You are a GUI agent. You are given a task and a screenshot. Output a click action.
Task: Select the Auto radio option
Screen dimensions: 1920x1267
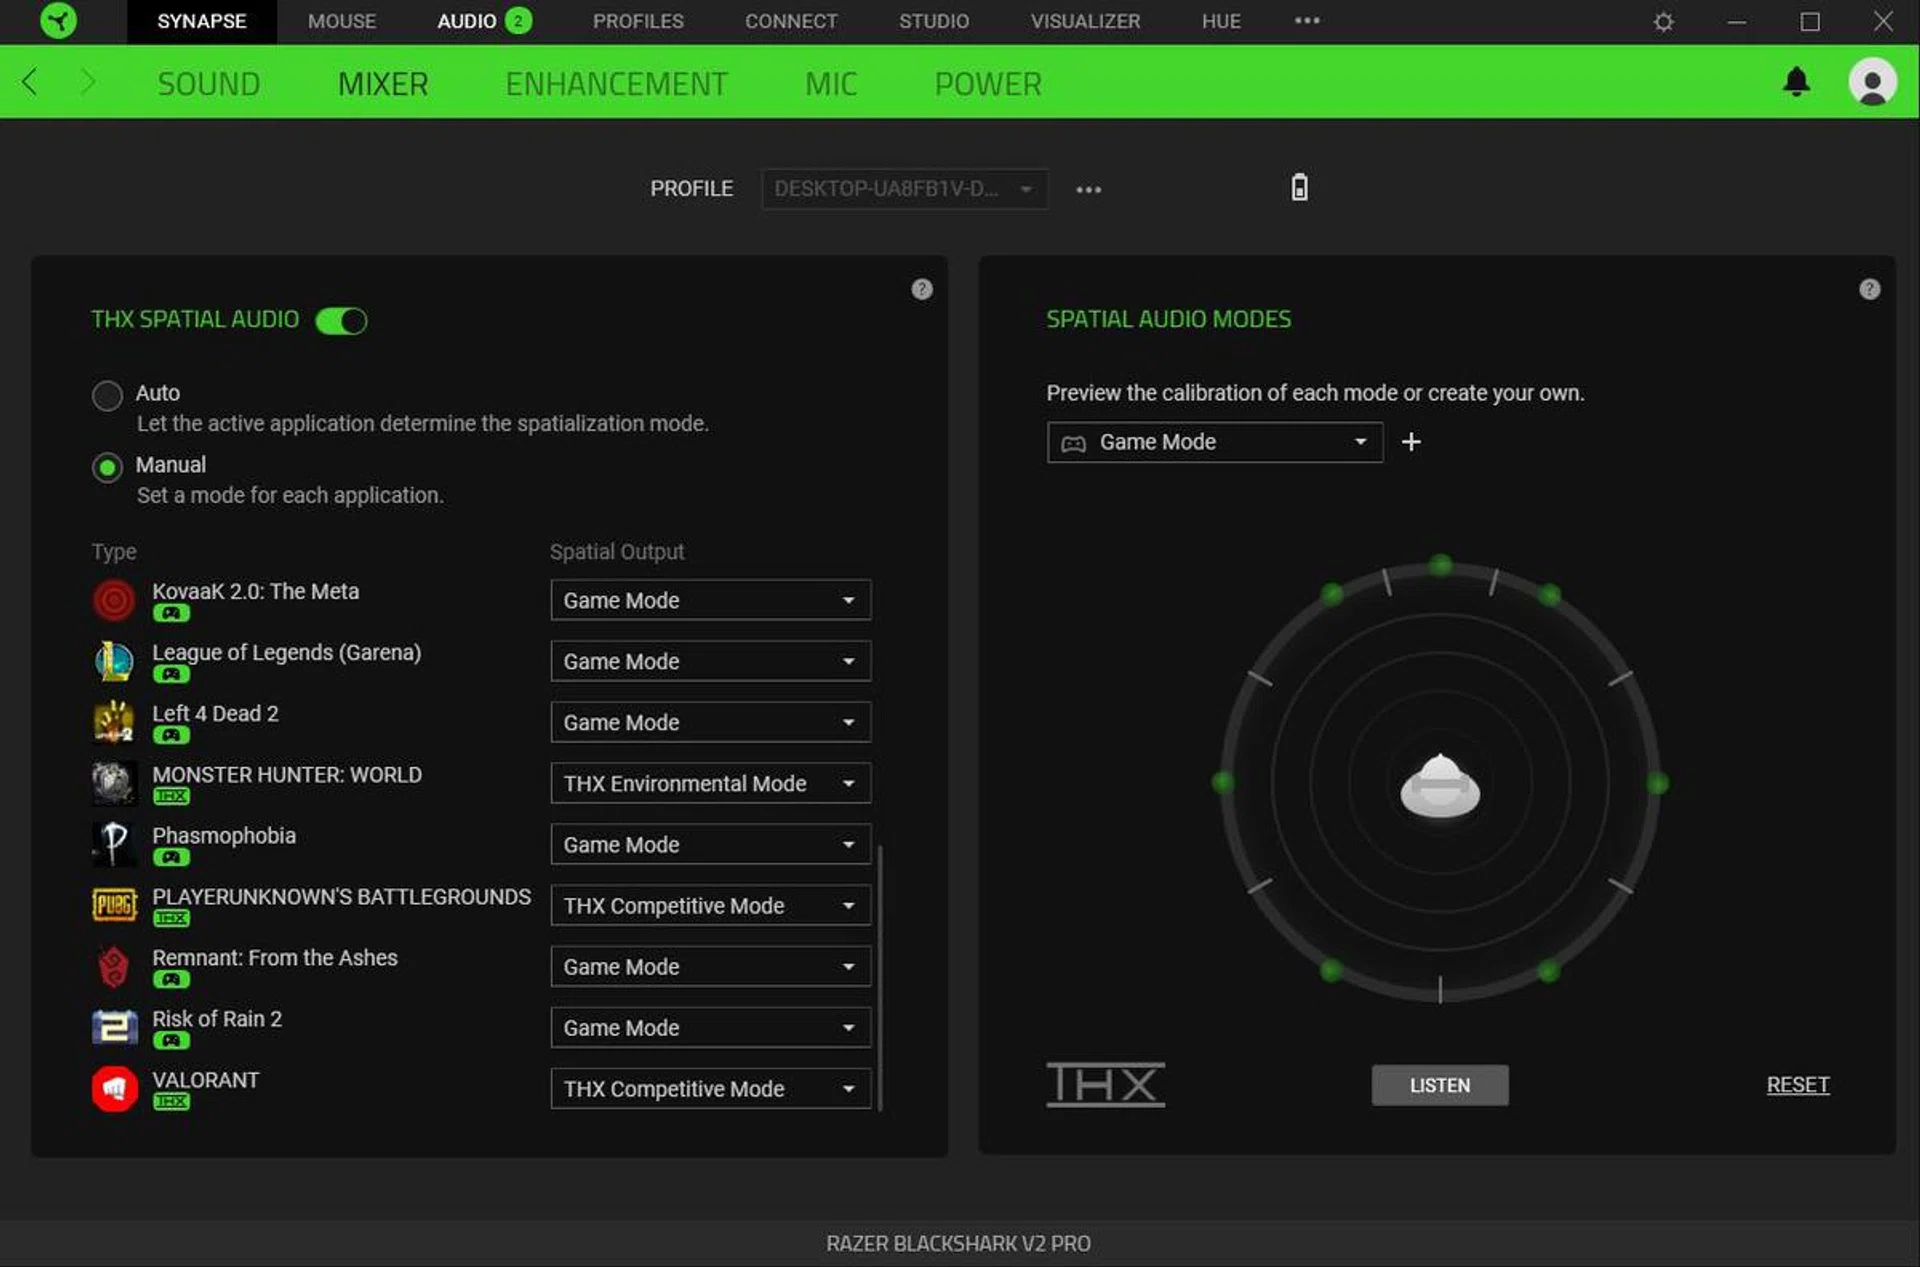tap(107, 395)
